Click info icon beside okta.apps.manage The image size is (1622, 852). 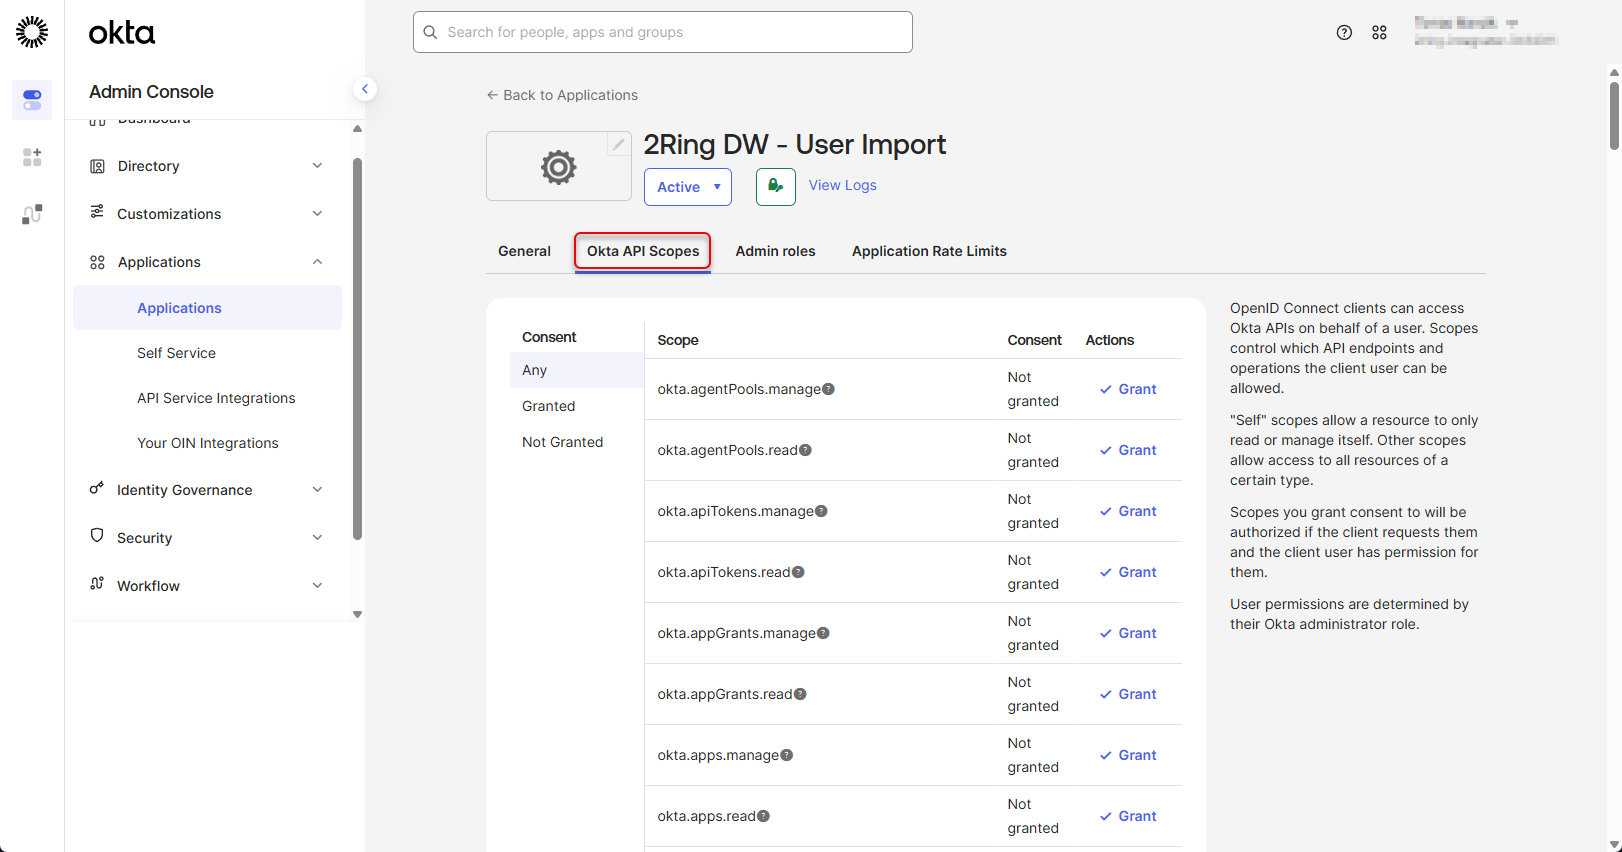787,755
